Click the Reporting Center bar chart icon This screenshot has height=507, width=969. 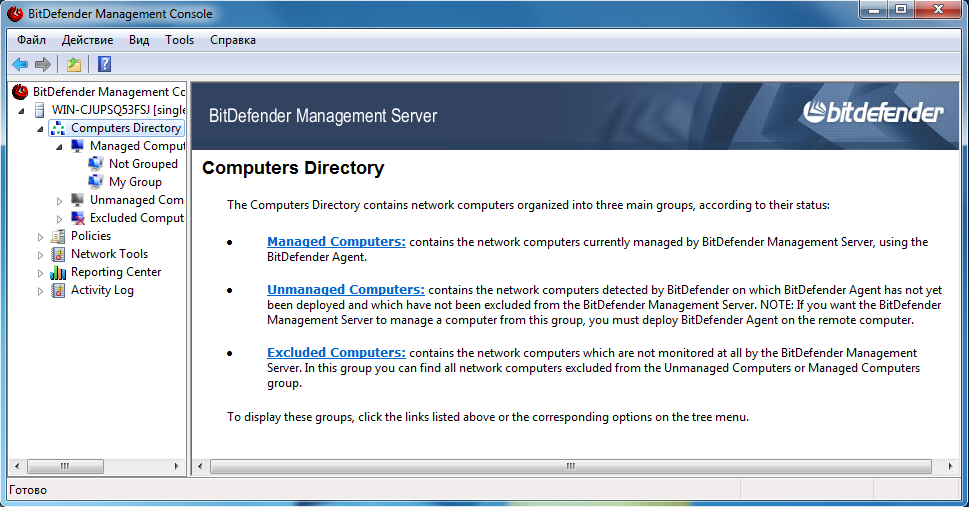coord(58,272)
